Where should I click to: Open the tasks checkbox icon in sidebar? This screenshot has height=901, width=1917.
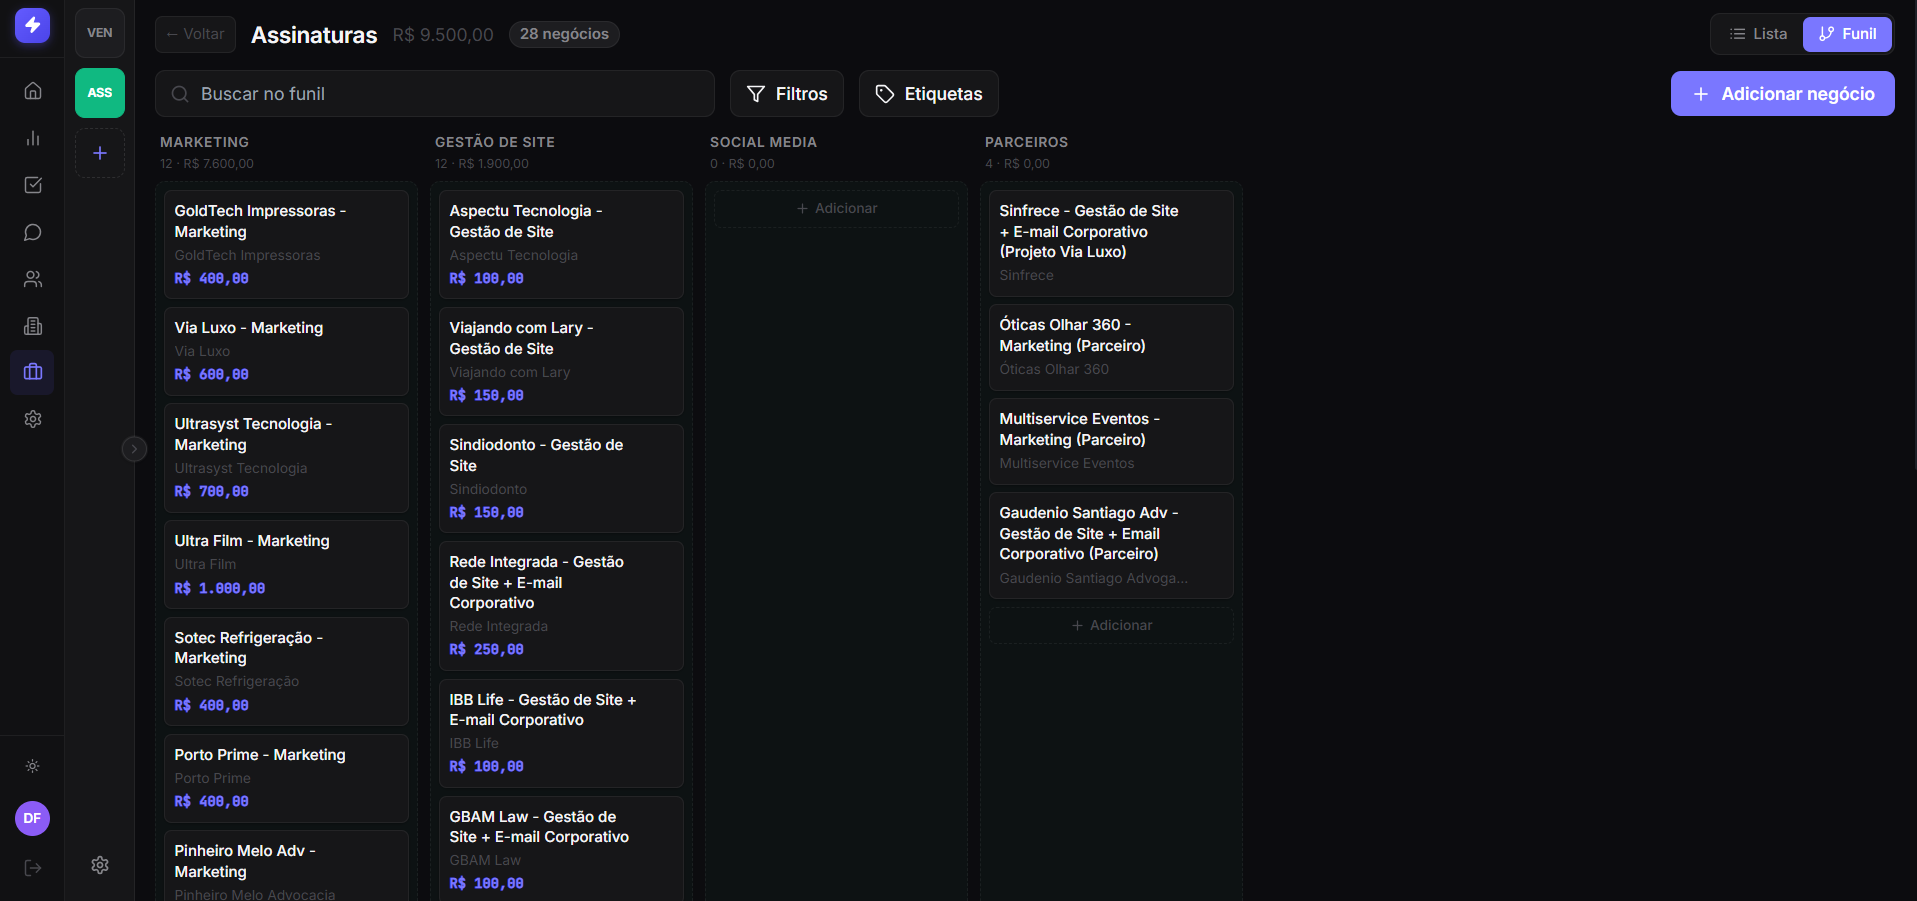pyautogui.click(x=33, y=185)
